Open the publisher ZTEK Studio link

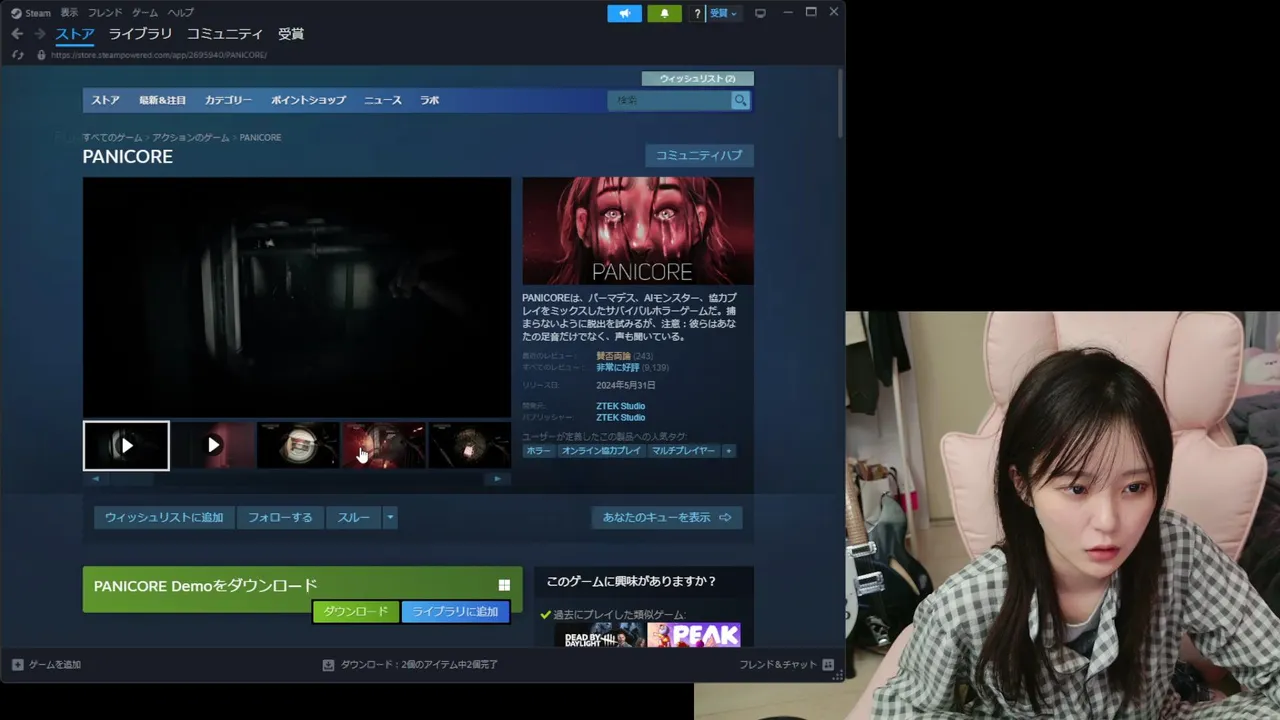tap(620, 417)
